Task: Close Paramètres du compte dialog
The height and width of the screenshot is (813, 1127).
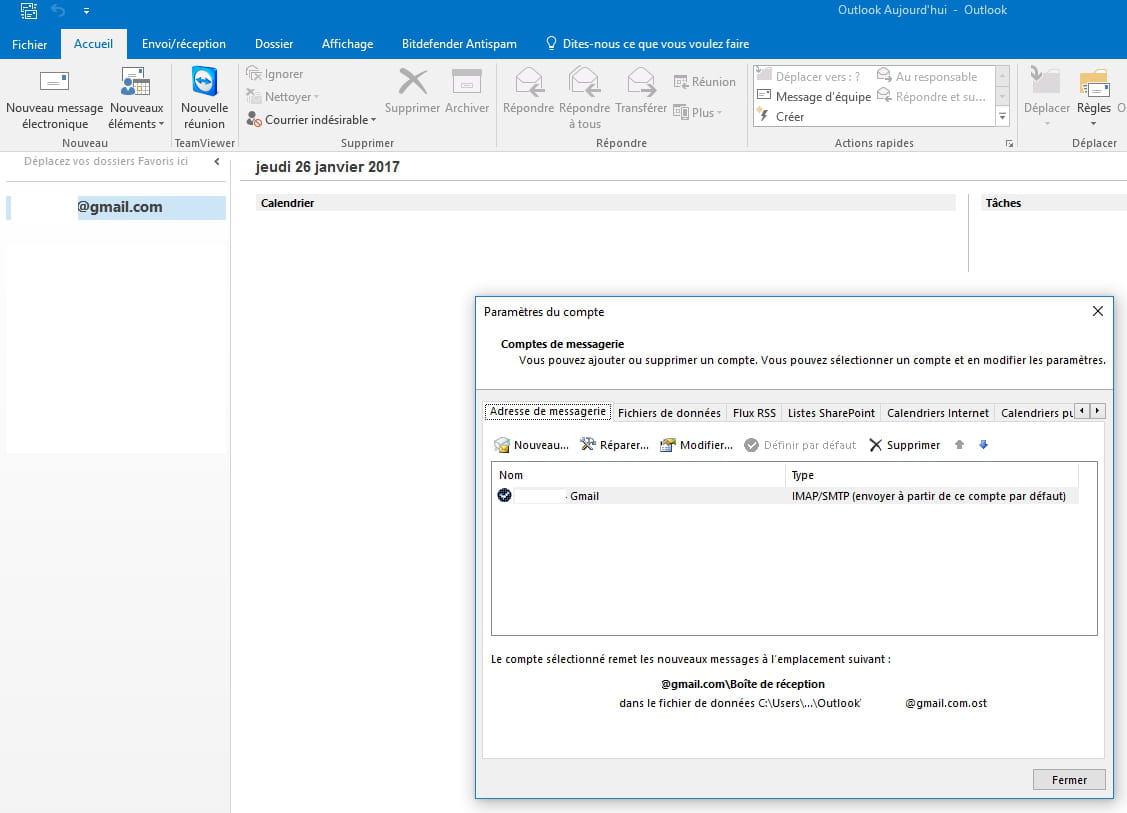Action: 1098,311
